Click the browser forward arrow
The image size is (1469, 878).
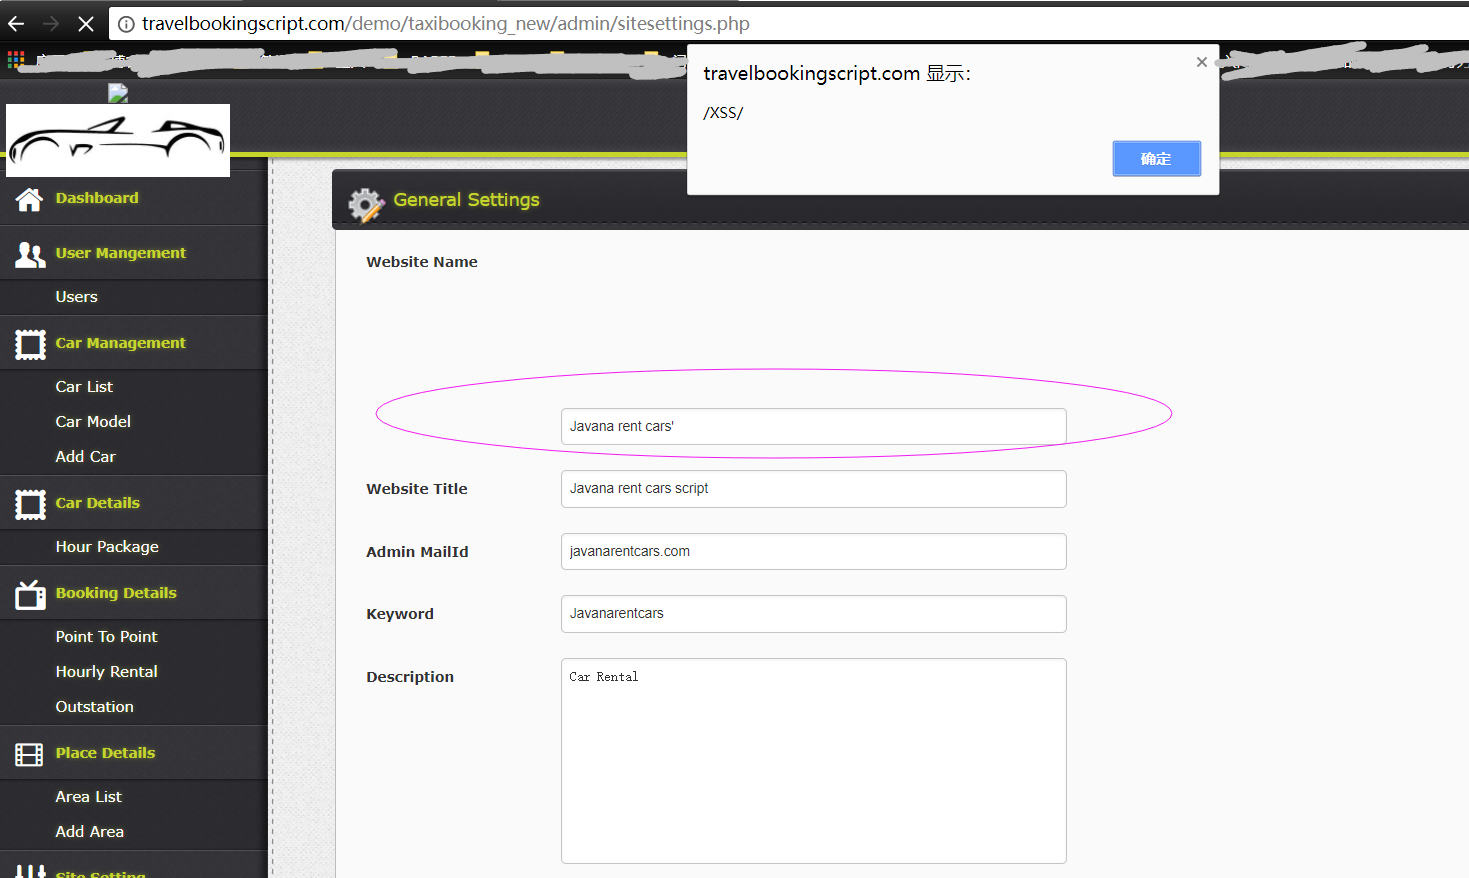click(51, 23)
